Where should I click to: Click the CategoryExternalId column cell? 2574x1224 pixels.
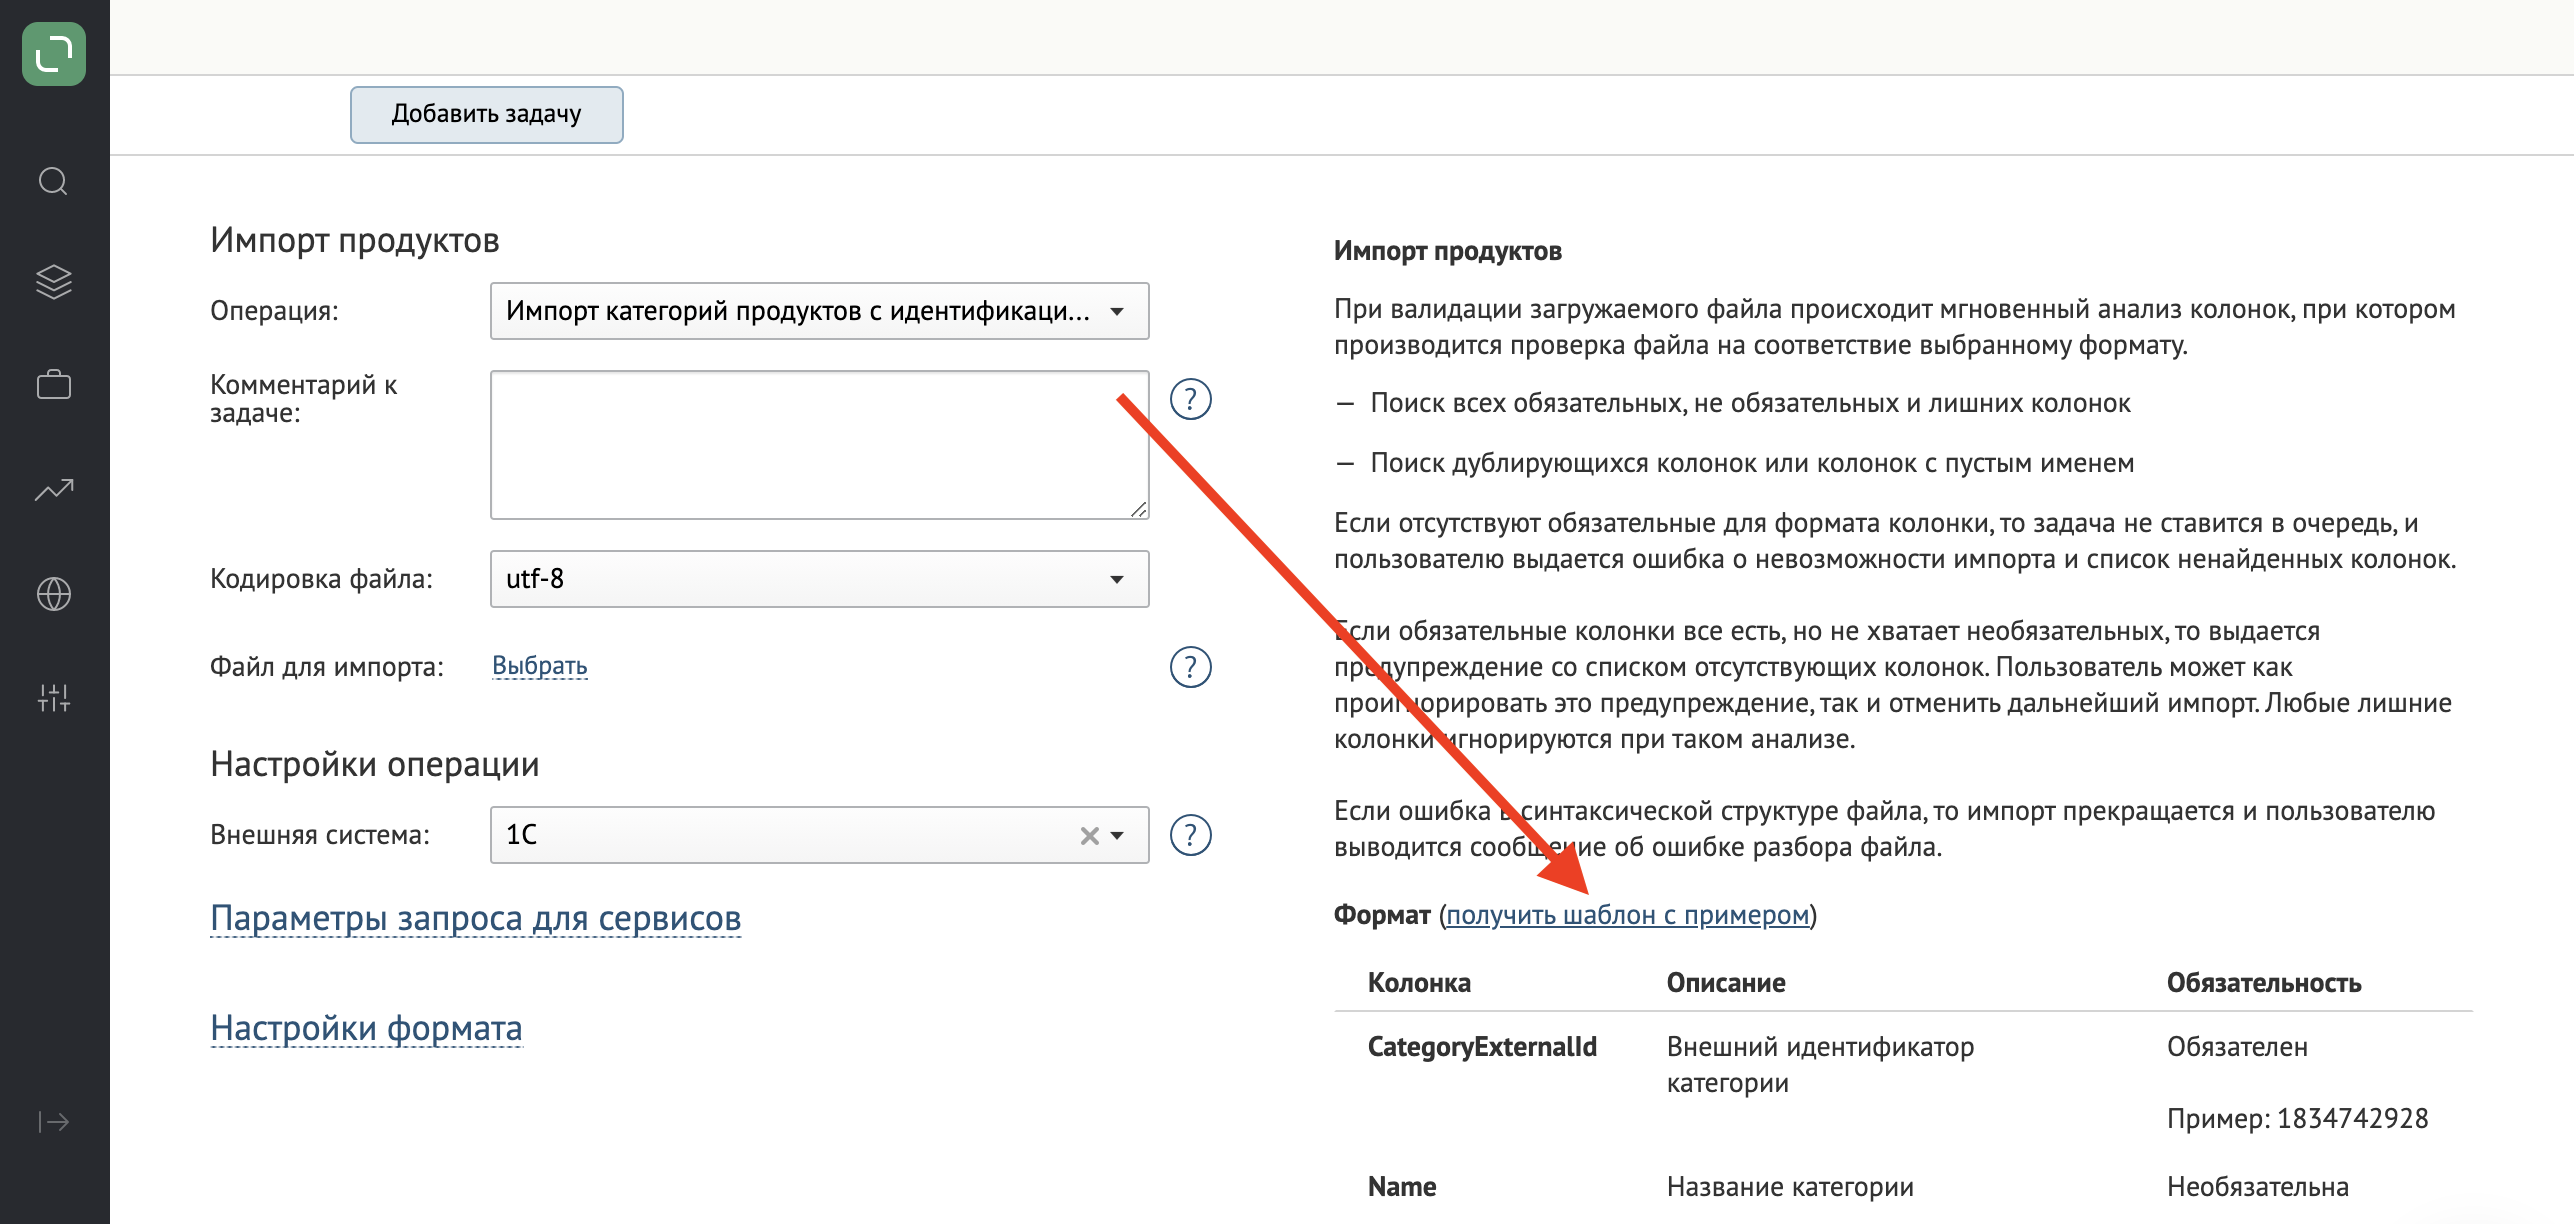point(1482,1047)
